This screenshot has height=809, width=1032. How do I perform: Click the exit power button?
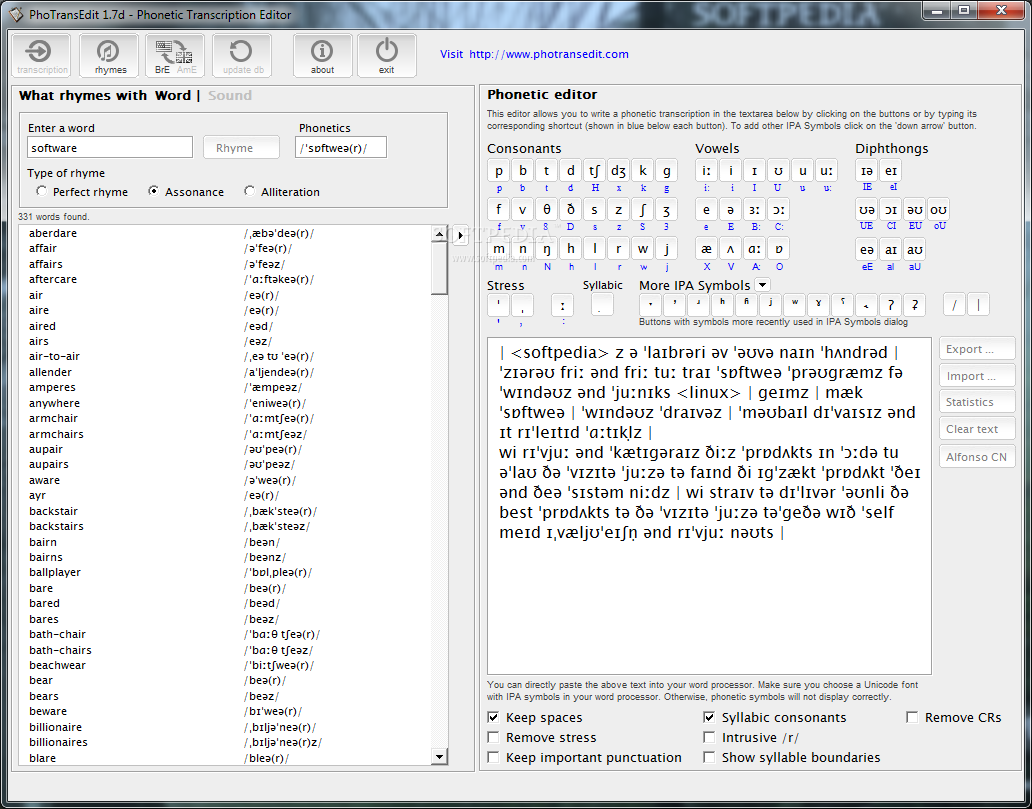387,56
